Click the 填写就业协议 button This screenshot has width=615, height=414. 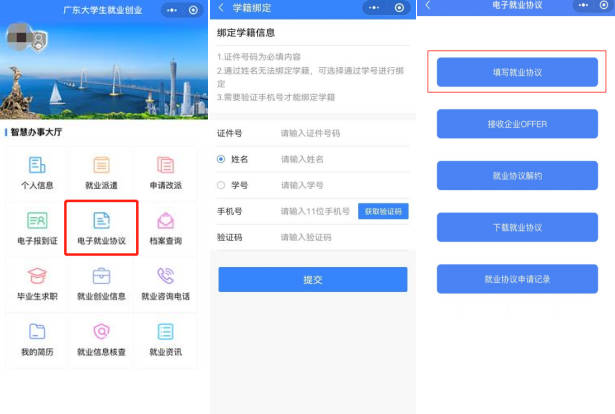click(x=517, y=72)
